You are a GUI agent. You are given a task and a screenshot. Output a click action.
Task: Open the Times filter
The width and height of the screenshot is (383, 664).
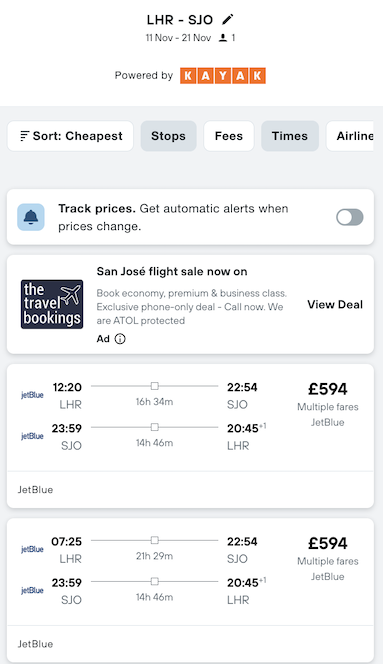[x=290, y=136]
